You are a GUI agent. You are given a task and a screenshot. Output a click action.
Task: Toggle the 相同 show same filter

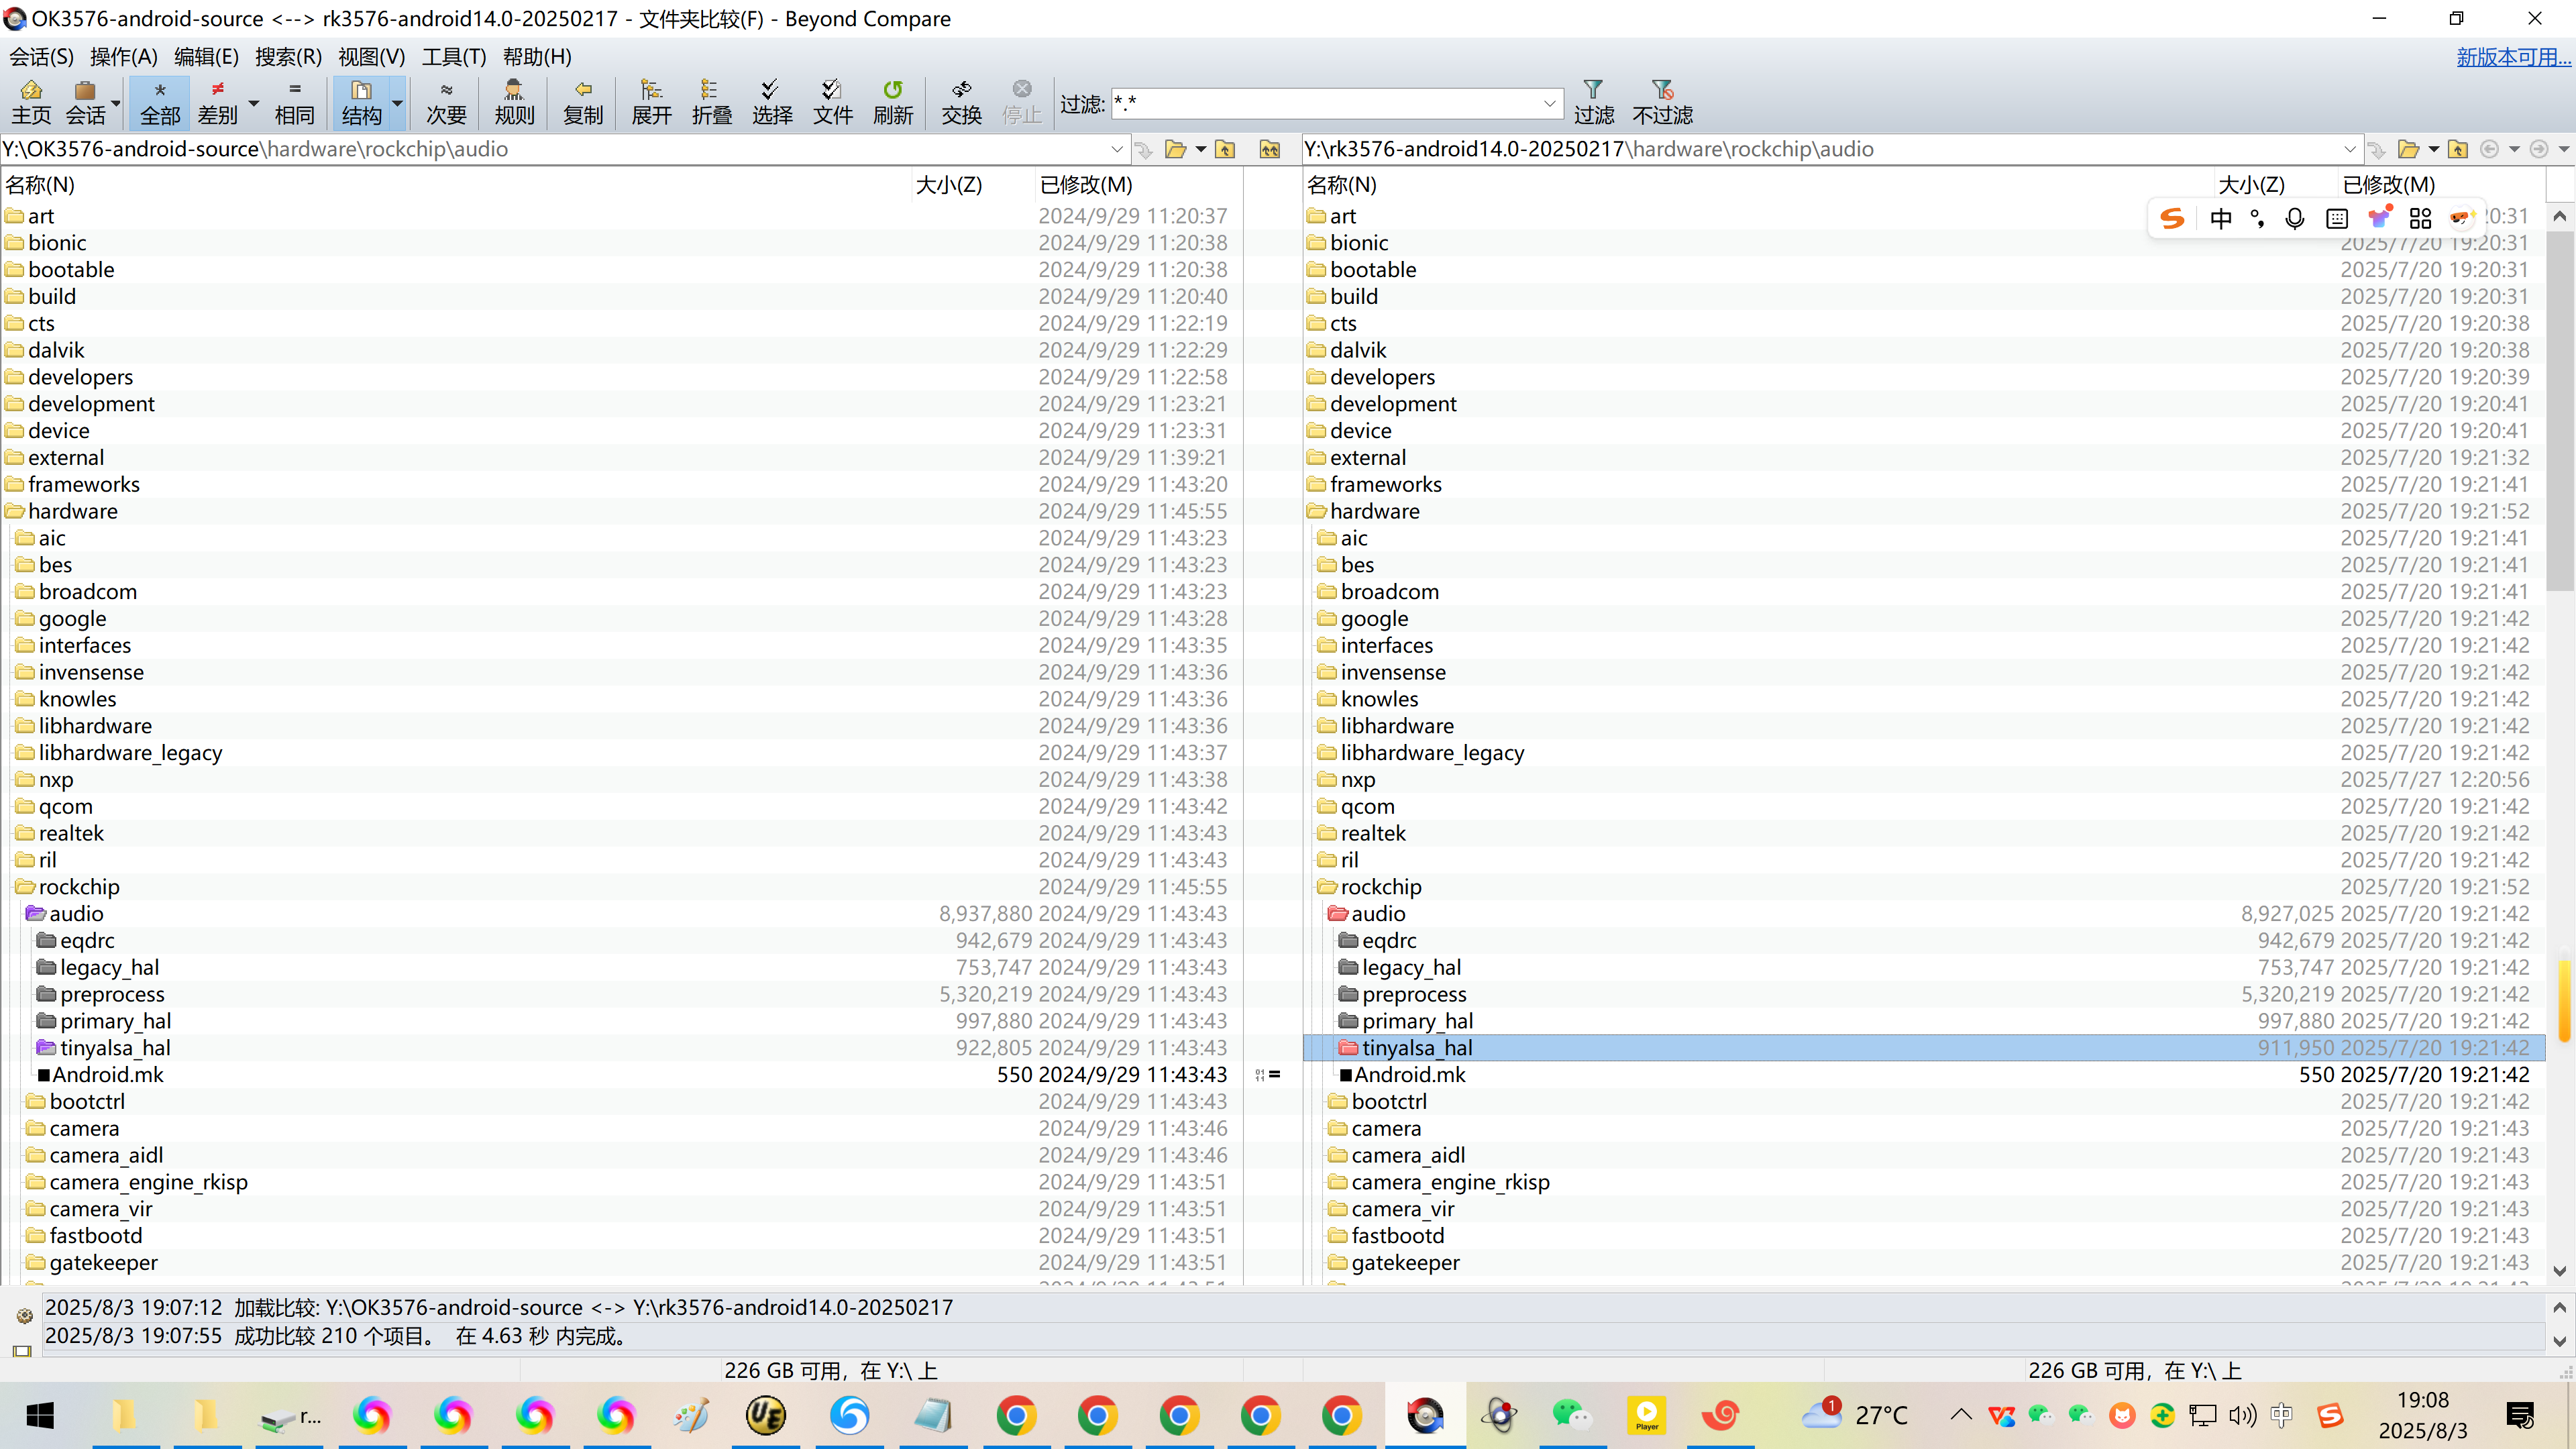pos(294,103)
